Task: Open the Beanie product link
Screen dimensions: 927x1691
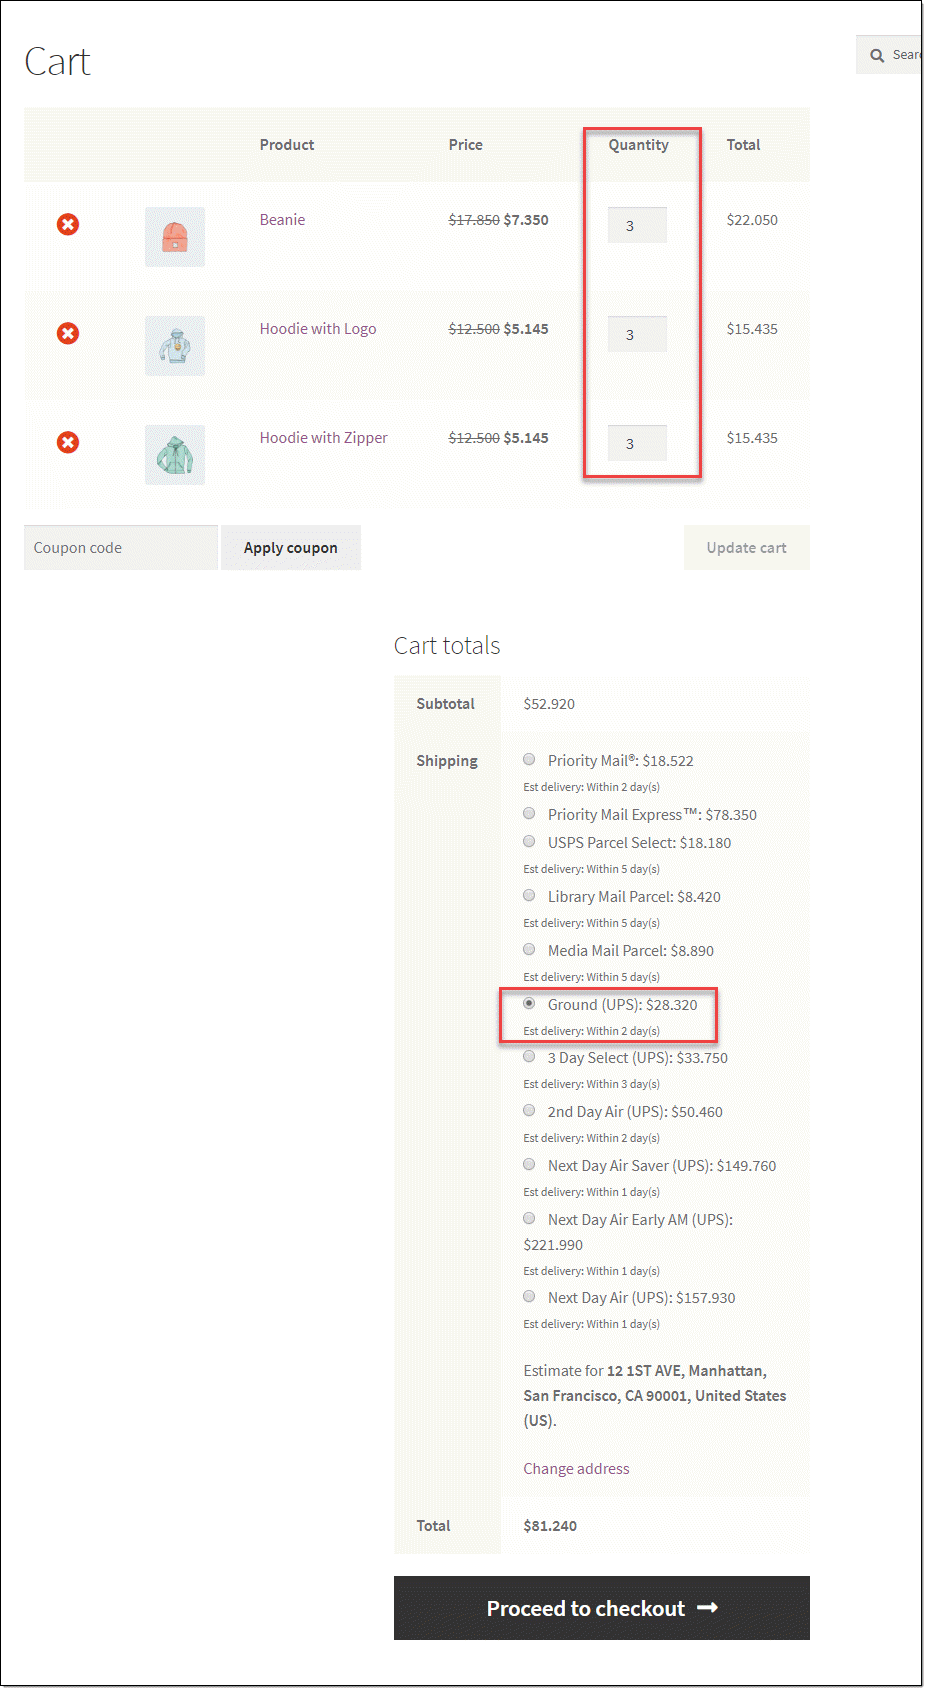Action: click(282, 220)
